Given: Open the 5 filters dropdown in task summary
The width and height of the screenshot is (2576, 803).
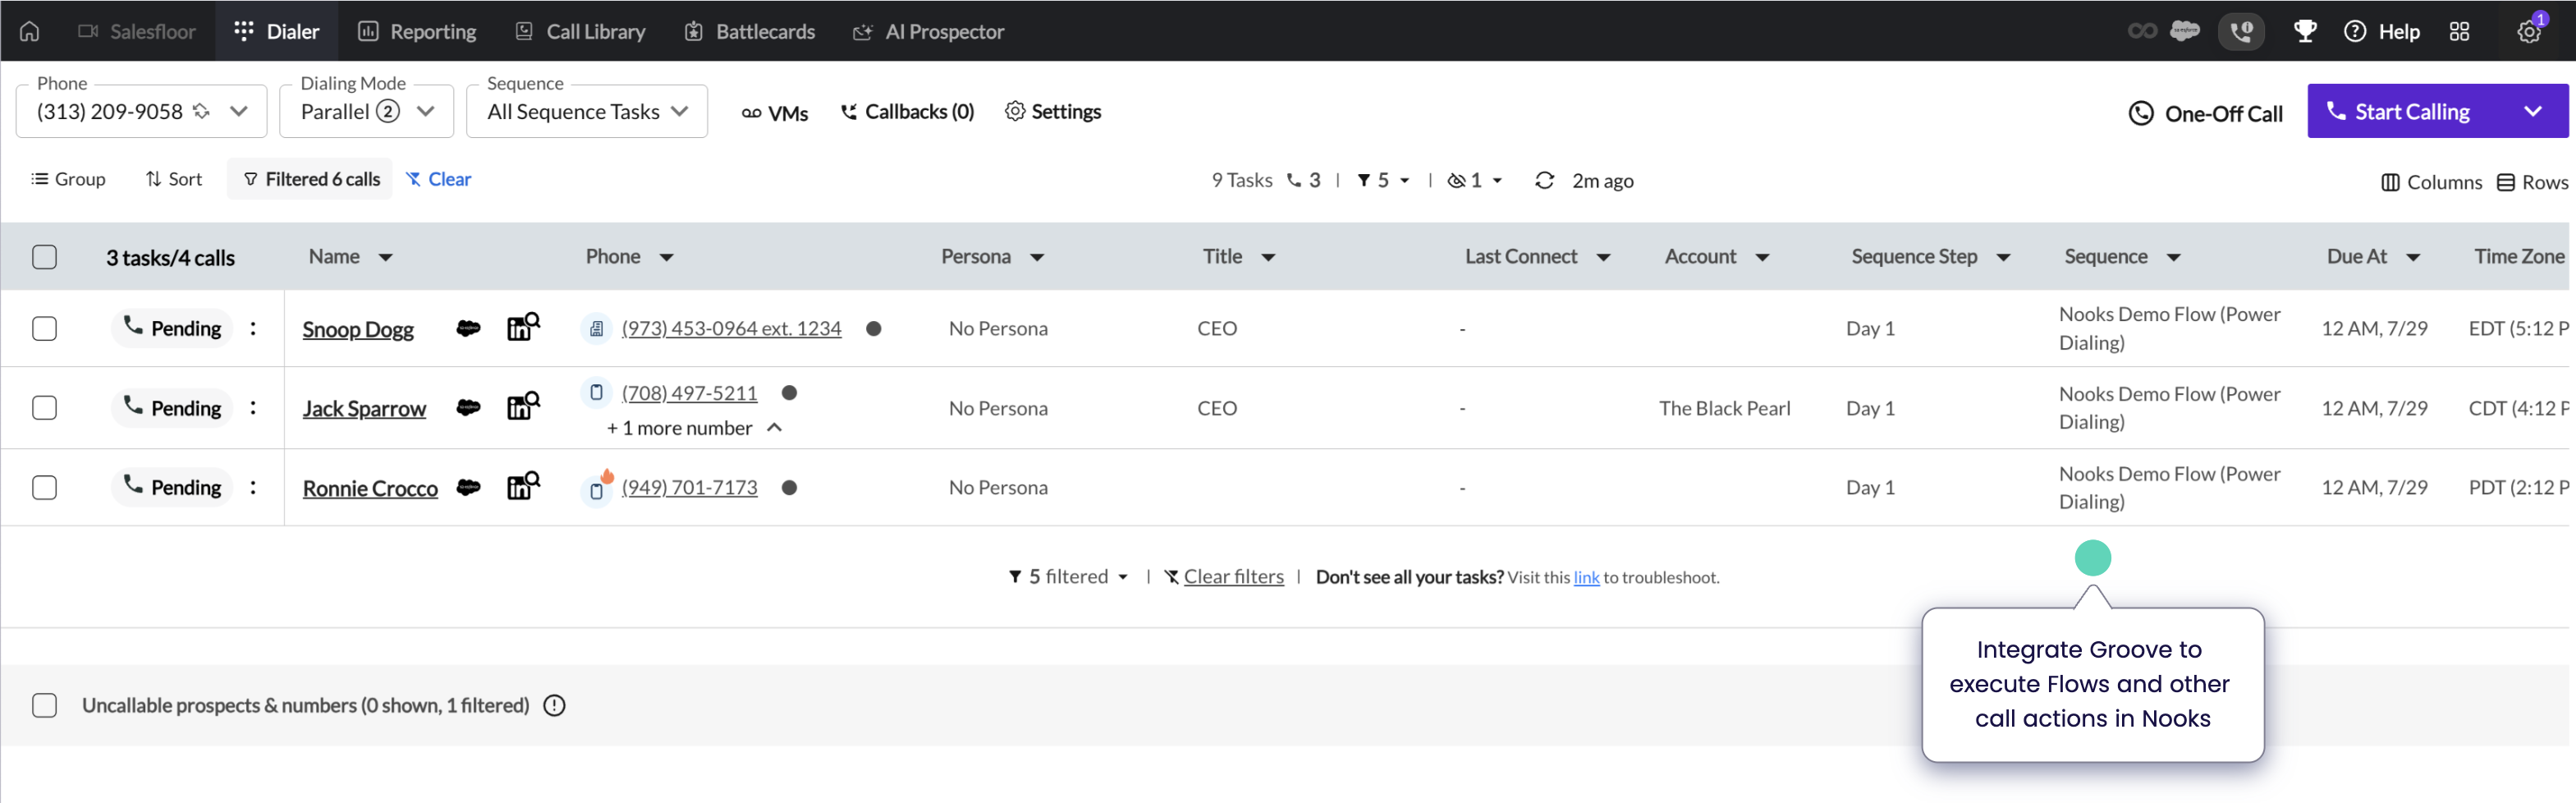Looking at the screenshot, I should click(x=1383, y=181).
